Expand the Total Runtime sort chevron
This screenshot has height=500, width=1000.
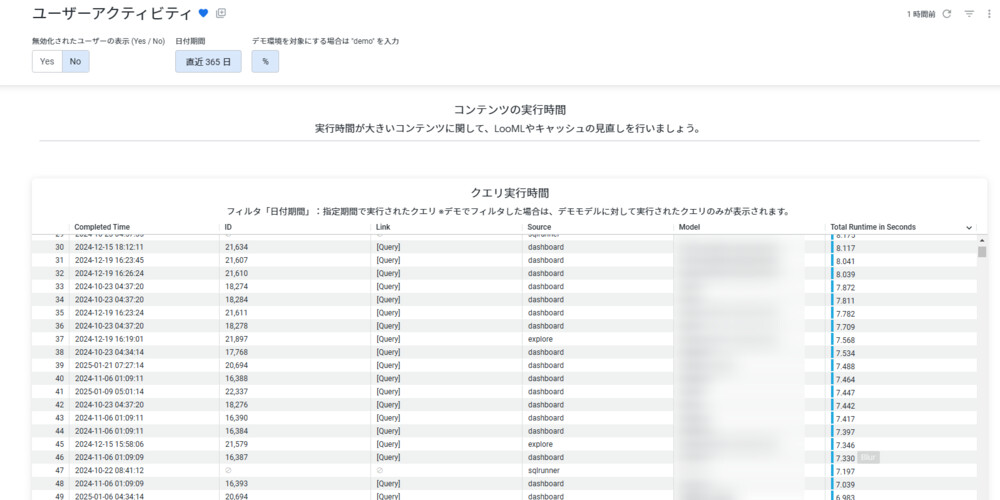[x=968, y=228]
